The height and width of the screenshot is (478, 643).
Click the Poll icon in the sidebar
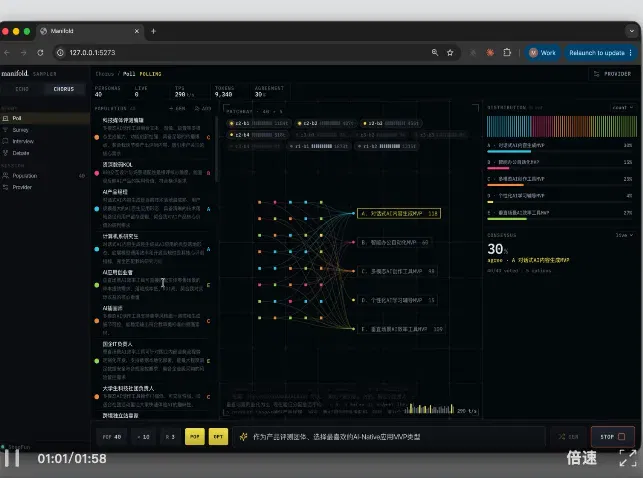[5, 118]
